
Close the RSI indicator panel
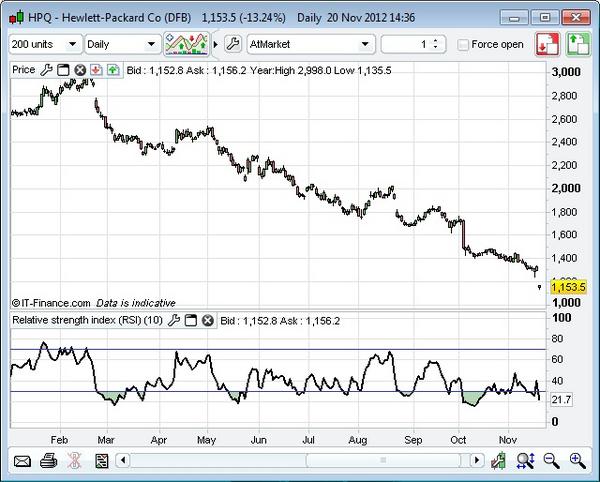208,321
